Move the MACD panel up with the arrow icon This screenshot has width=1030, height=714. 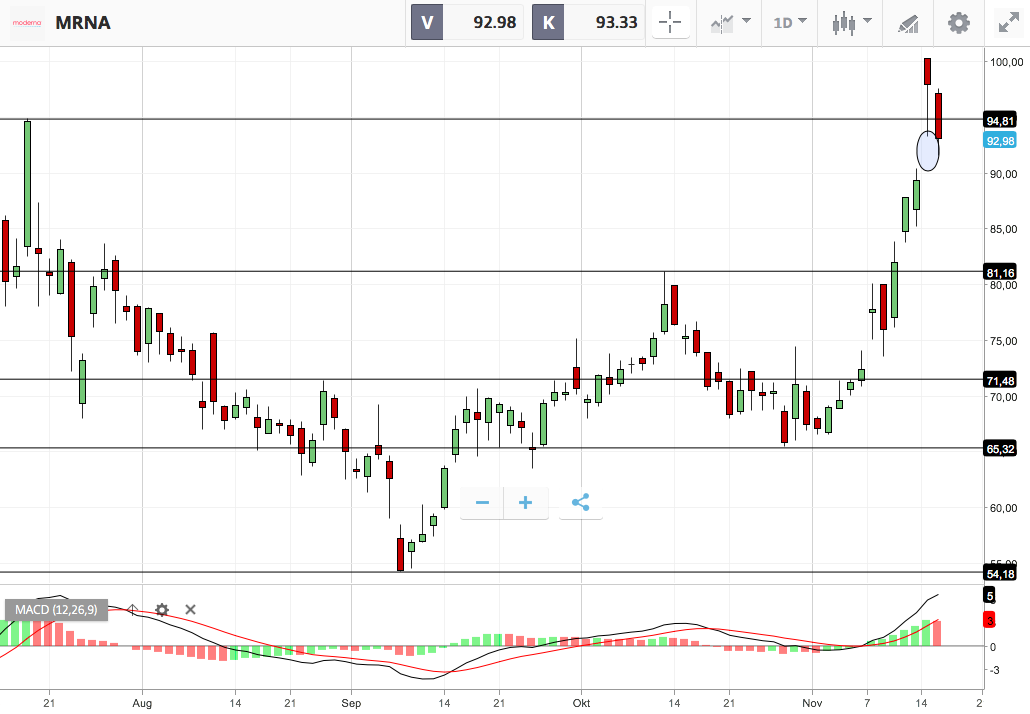[132, 610]
